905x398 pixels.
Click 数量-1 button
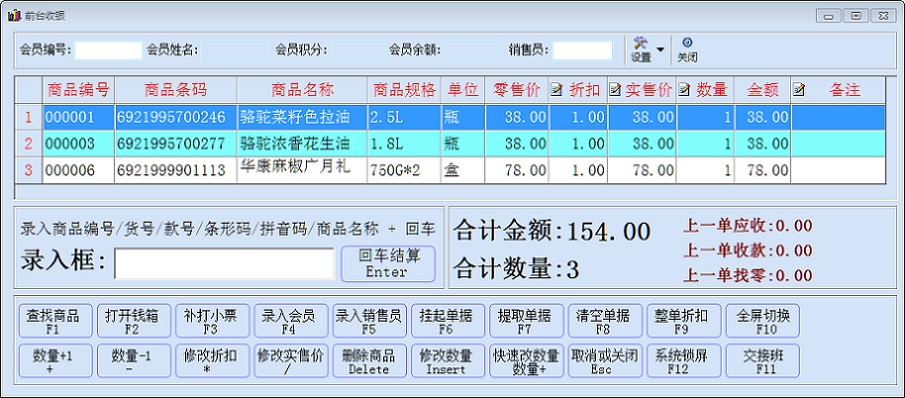pyautogui.click(x=134, y=361)
